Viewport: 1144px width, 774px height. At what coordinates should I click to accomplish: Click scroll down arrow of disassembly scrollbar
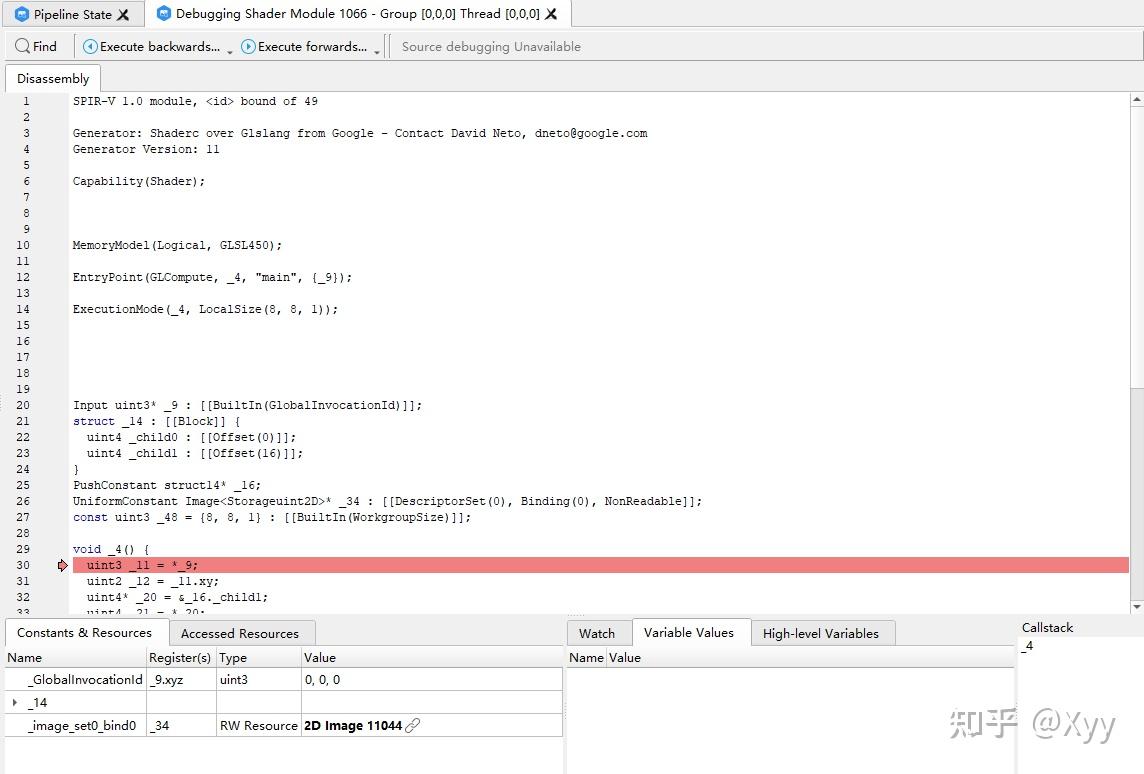coord(1137,607)
